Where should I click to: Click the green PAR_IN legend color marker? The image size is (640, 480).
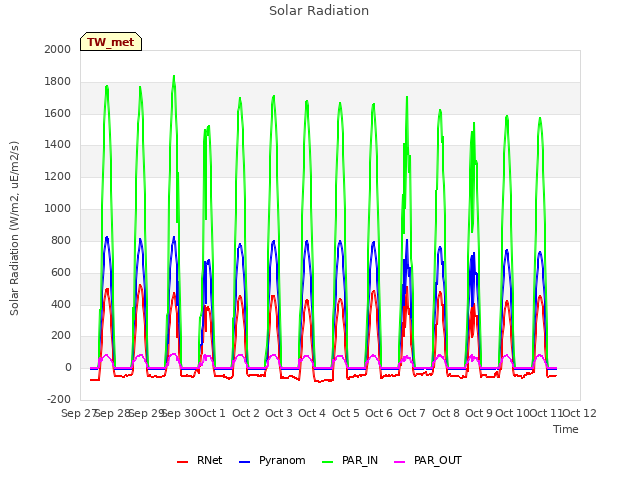(327, 462)
